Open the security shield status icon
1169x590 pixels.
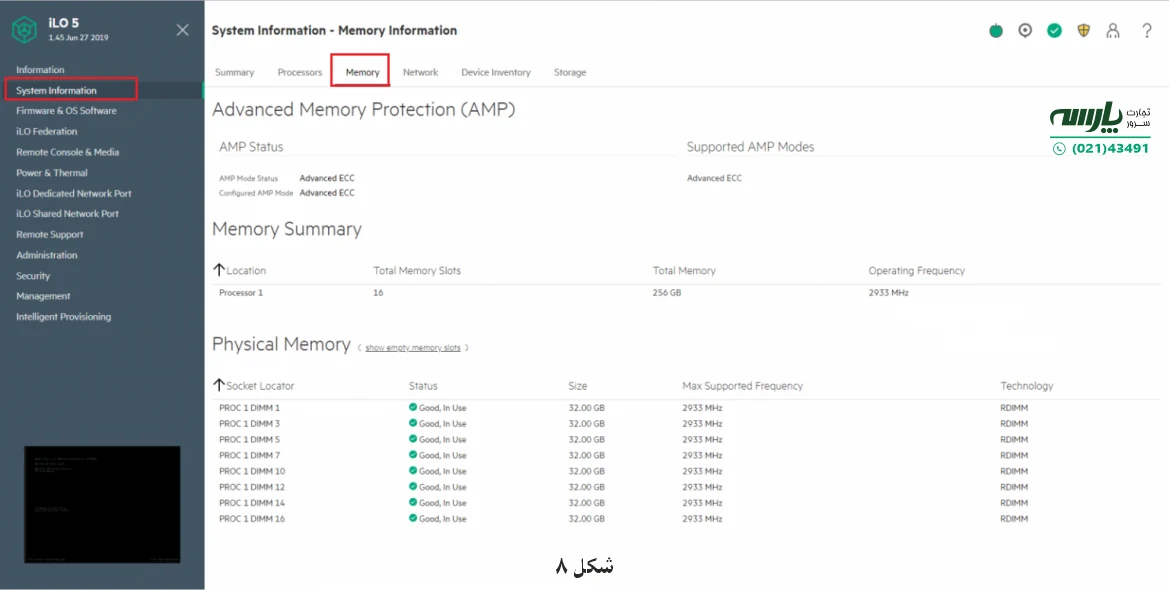tap(1083, 31)
